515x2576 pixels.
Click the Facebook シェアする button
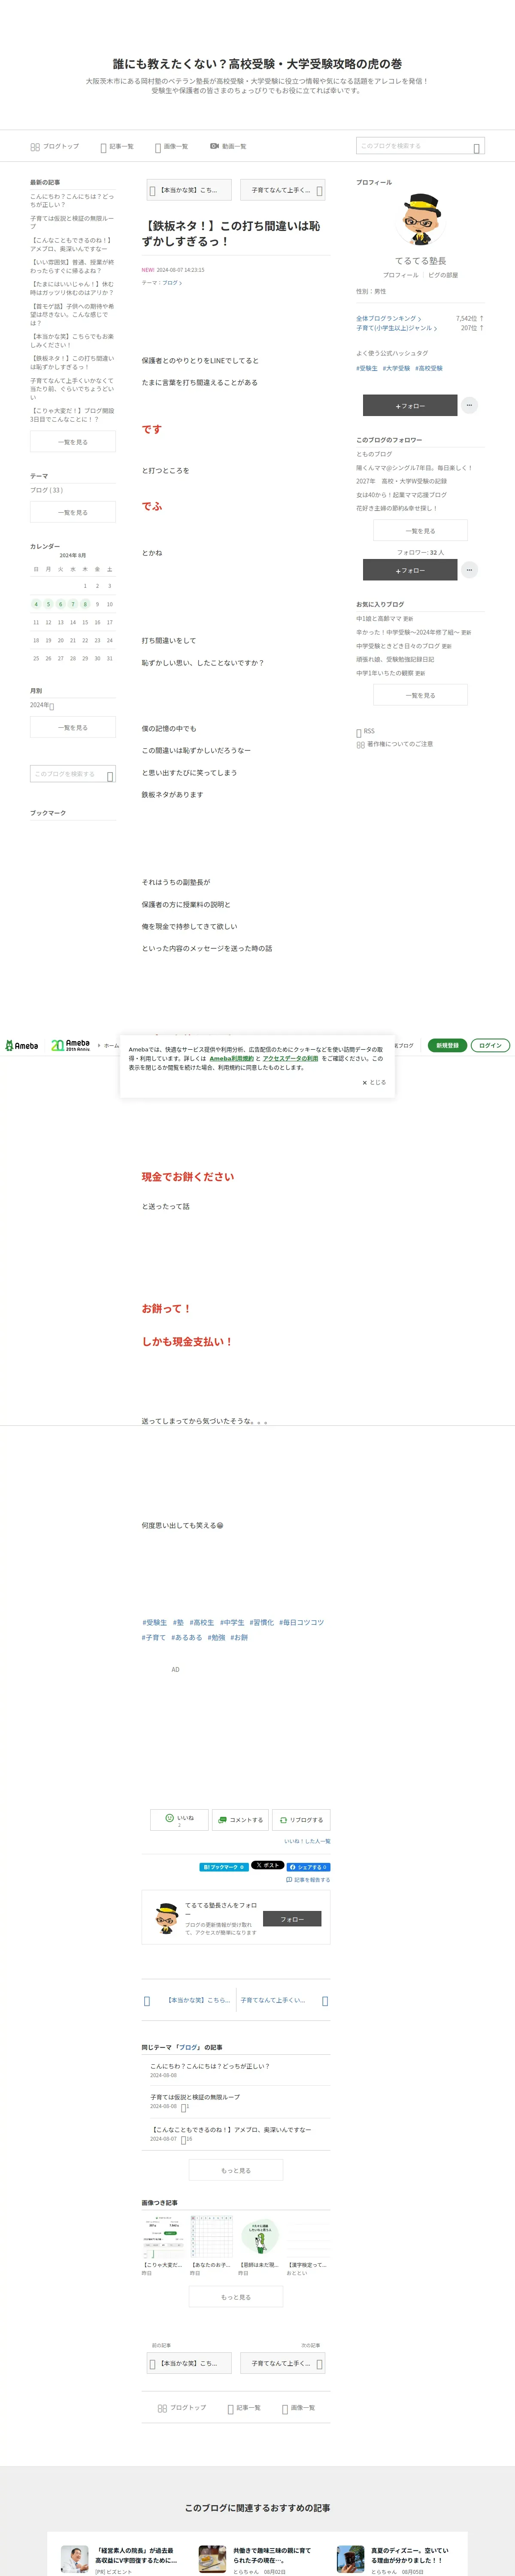click(x=309, y=1867)
